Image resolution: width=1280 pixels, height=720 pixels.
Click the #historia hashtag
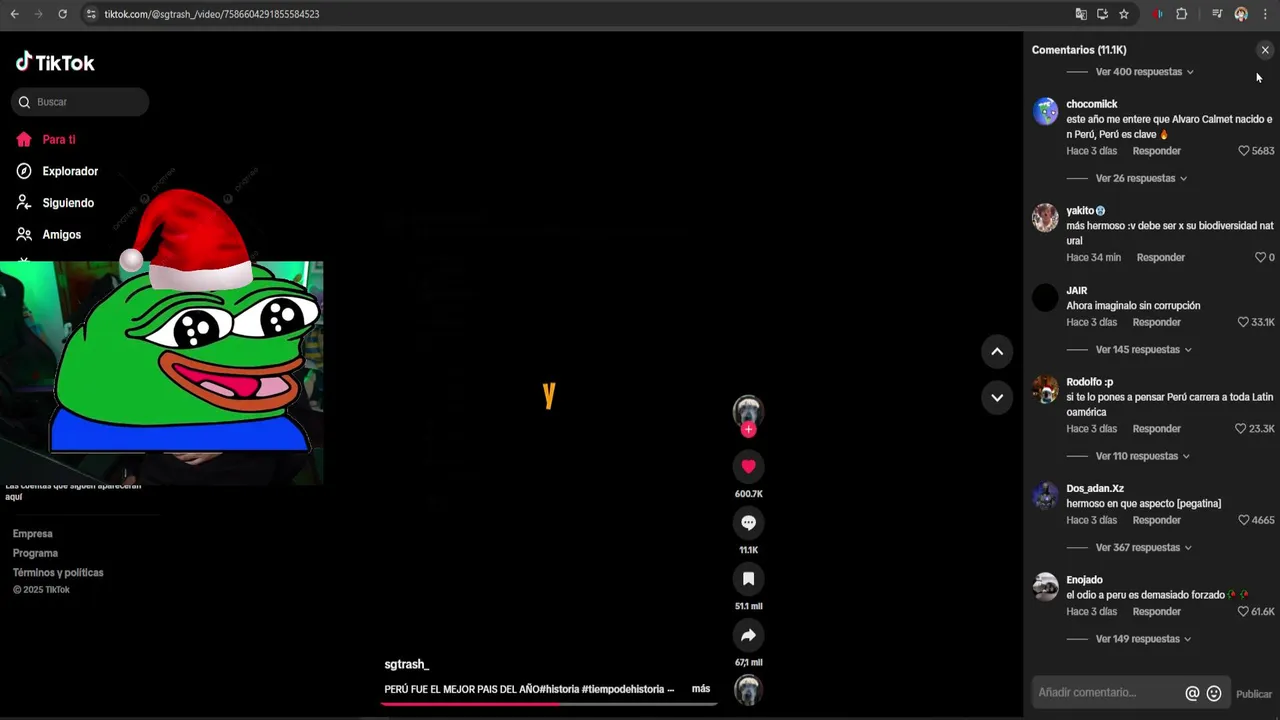coord(559,689)
